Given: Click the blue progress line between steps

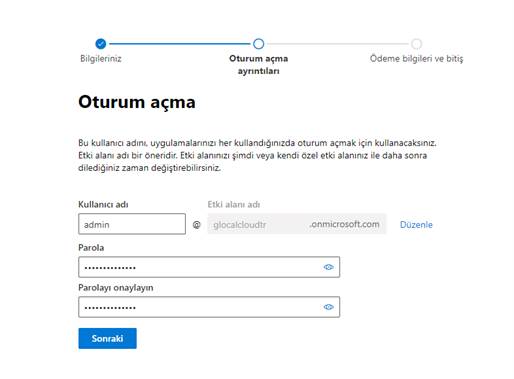Looking at the screenshot, I should [179, 44].
